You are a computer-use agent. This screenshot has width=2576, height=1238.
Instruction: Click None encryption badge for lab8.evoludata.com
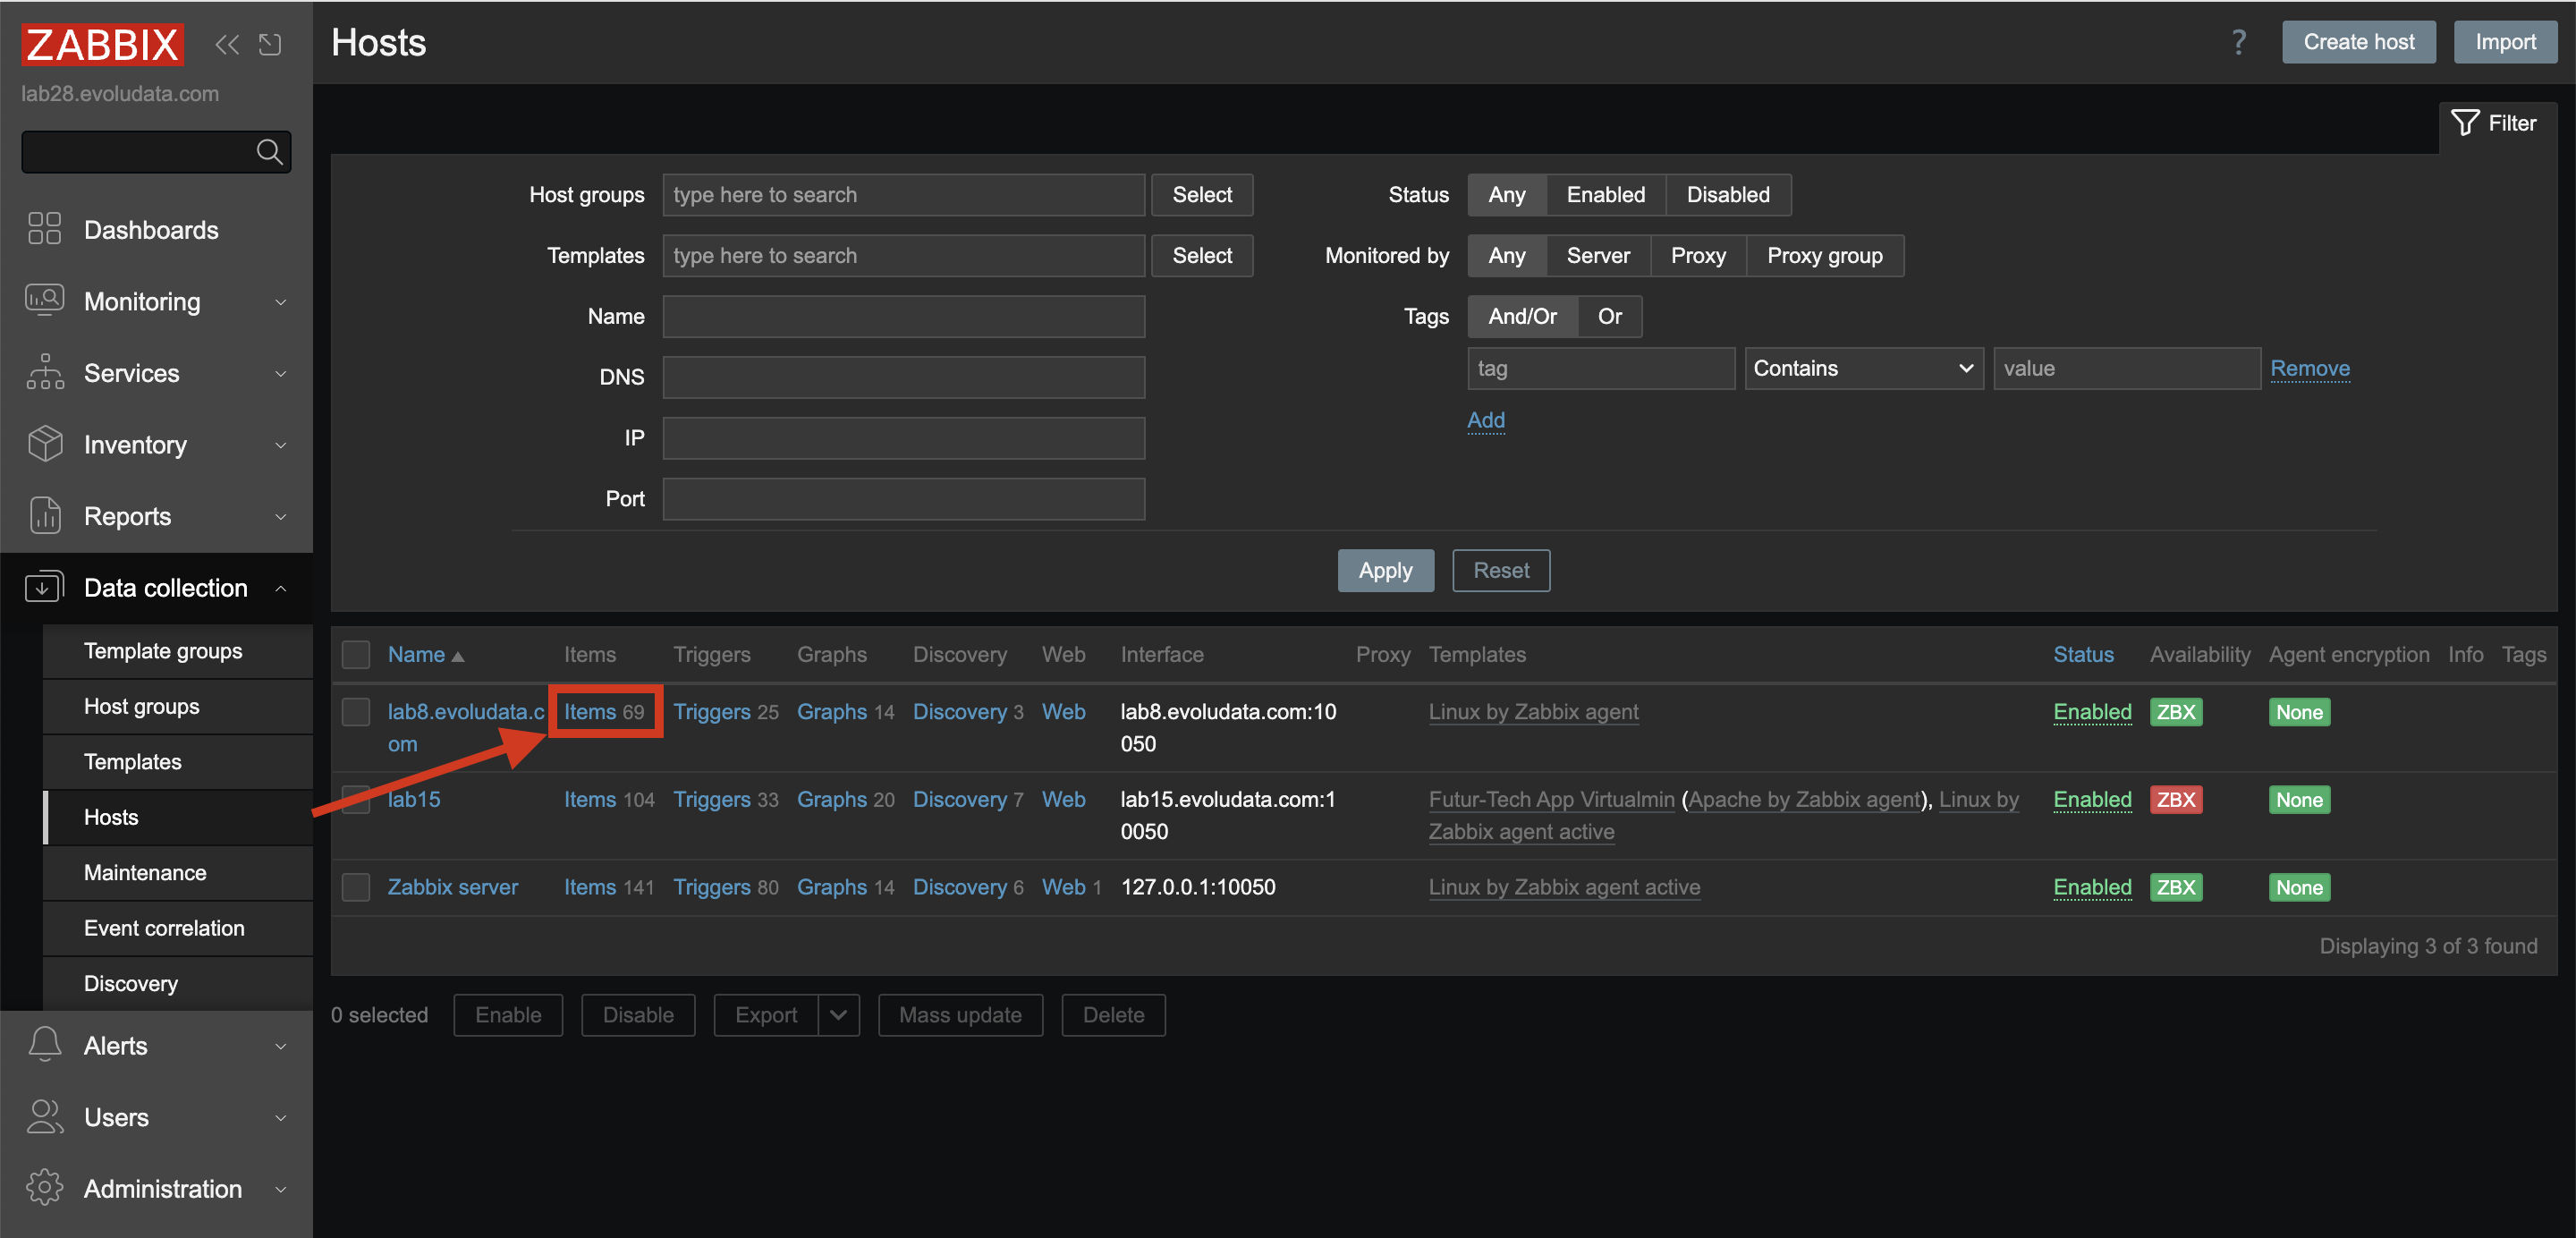pyautogui.click(x=2299, y=712)
